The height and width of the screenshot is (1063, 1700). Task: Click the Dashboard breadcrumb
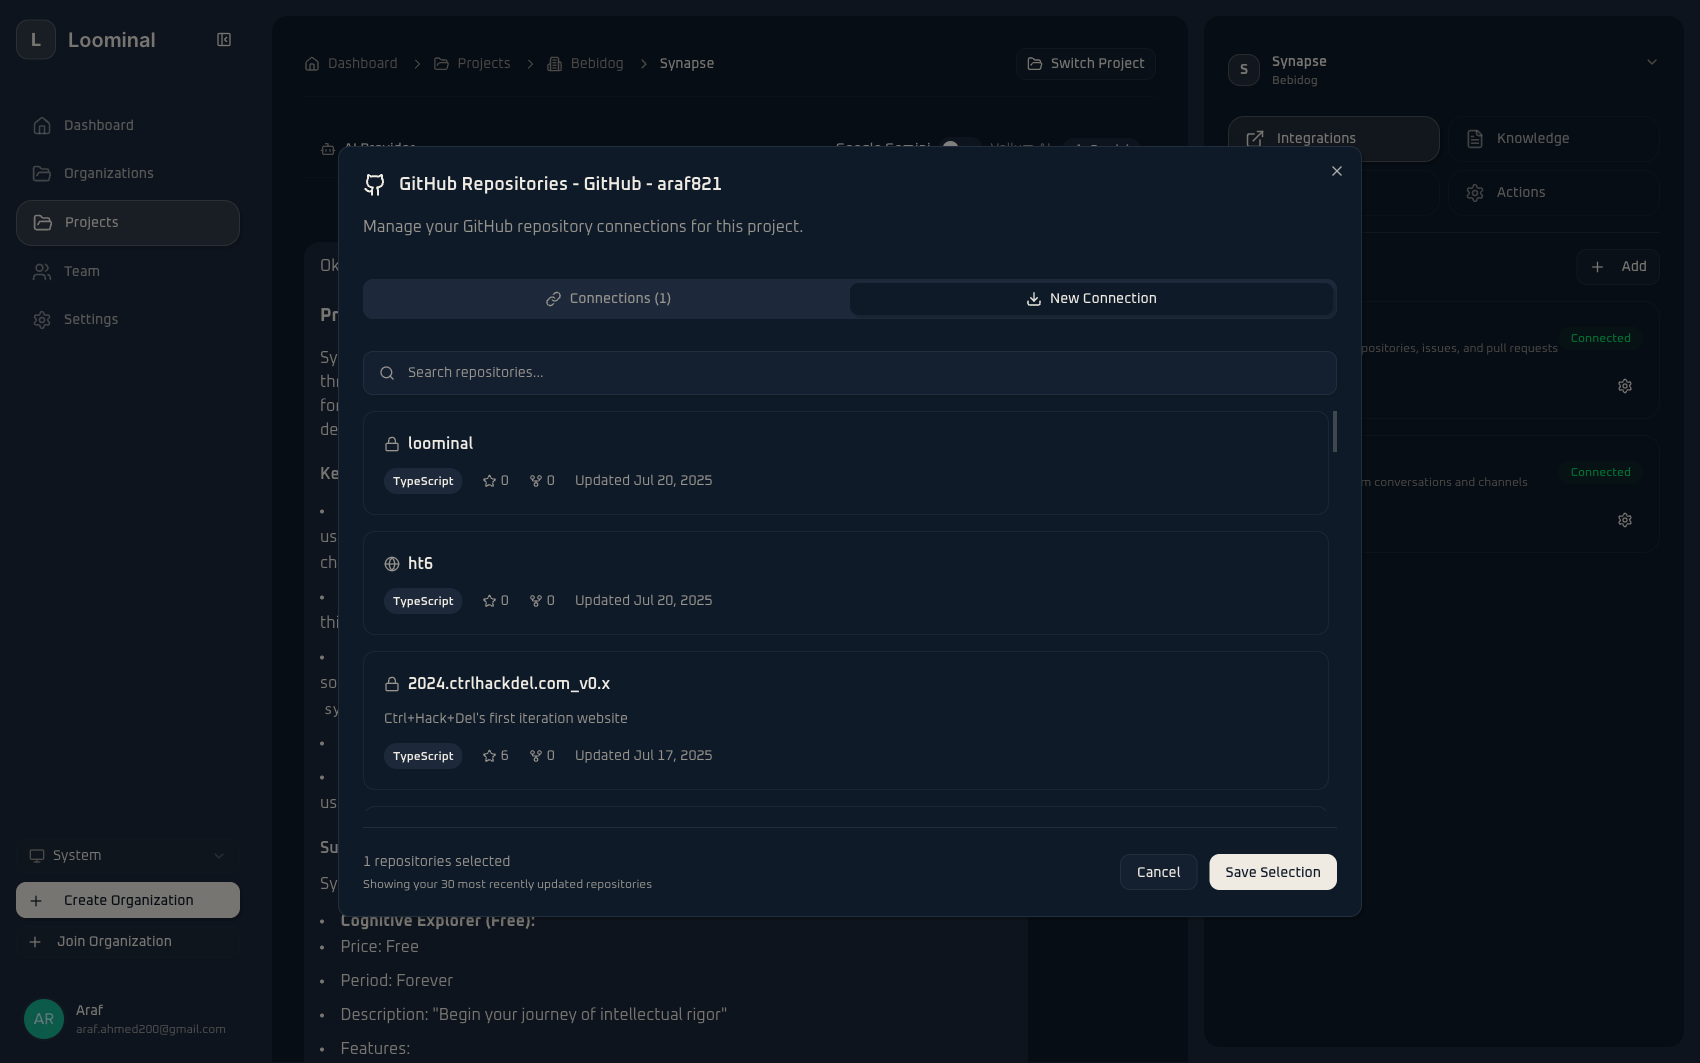(x=351, y=63)
